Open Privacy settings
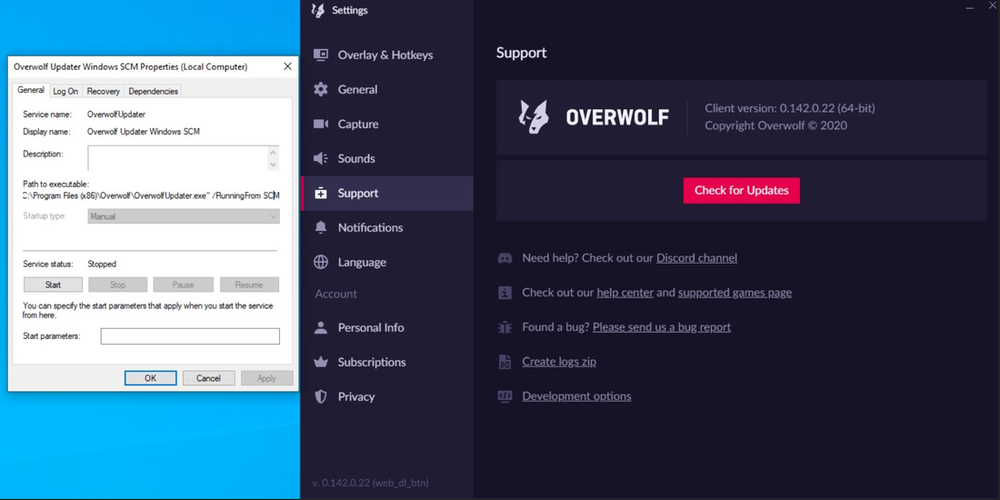 (x=386, y=396)
